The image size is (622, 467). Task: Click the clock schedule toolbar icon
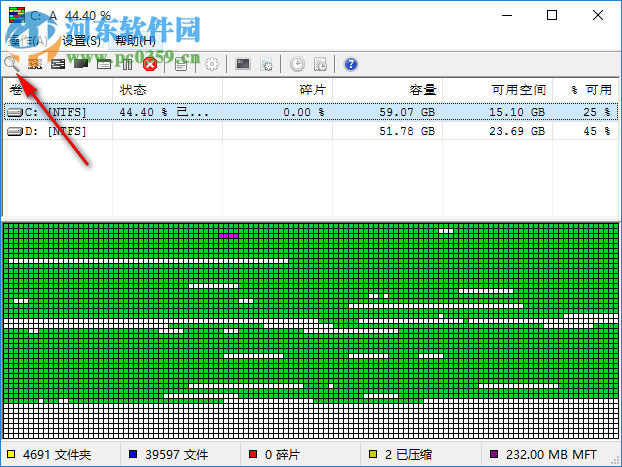pyautogui.click(x=297, y=64)
